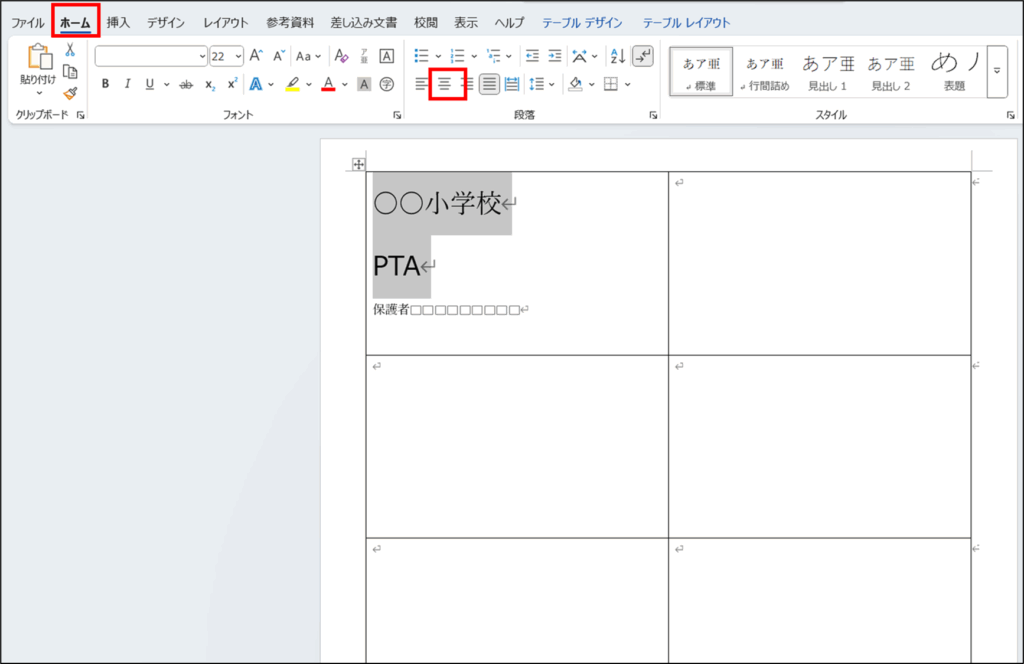Apply a character border to the text
The width and height of the screenshot is (1024, 664).
pyautogui.click(x=387, y=56)
